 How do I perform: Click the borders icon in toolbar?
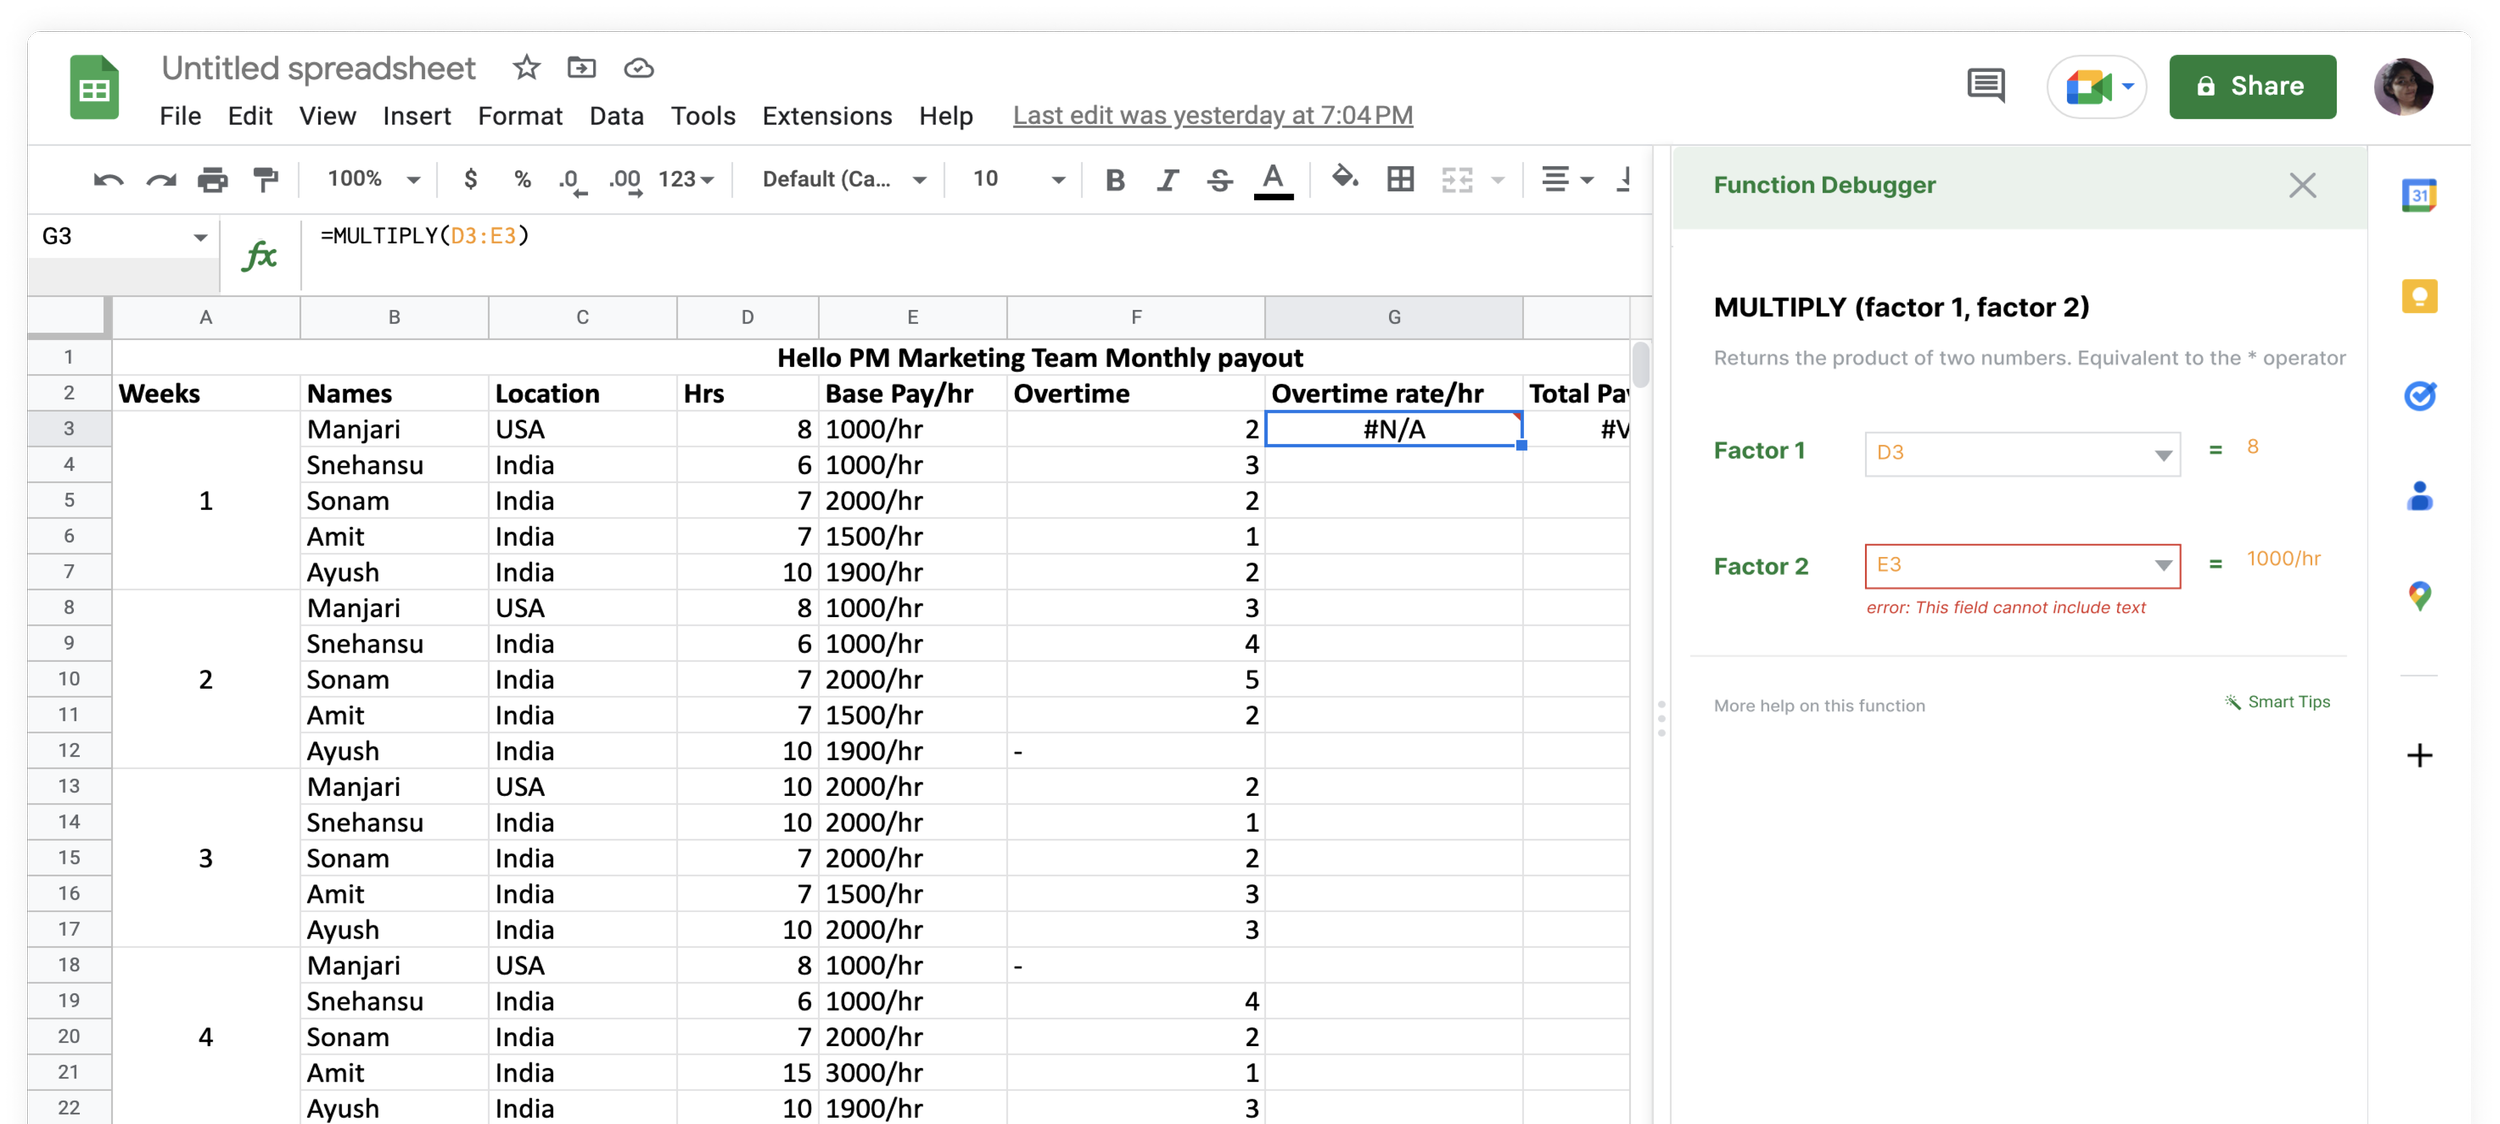point(1400,179)
